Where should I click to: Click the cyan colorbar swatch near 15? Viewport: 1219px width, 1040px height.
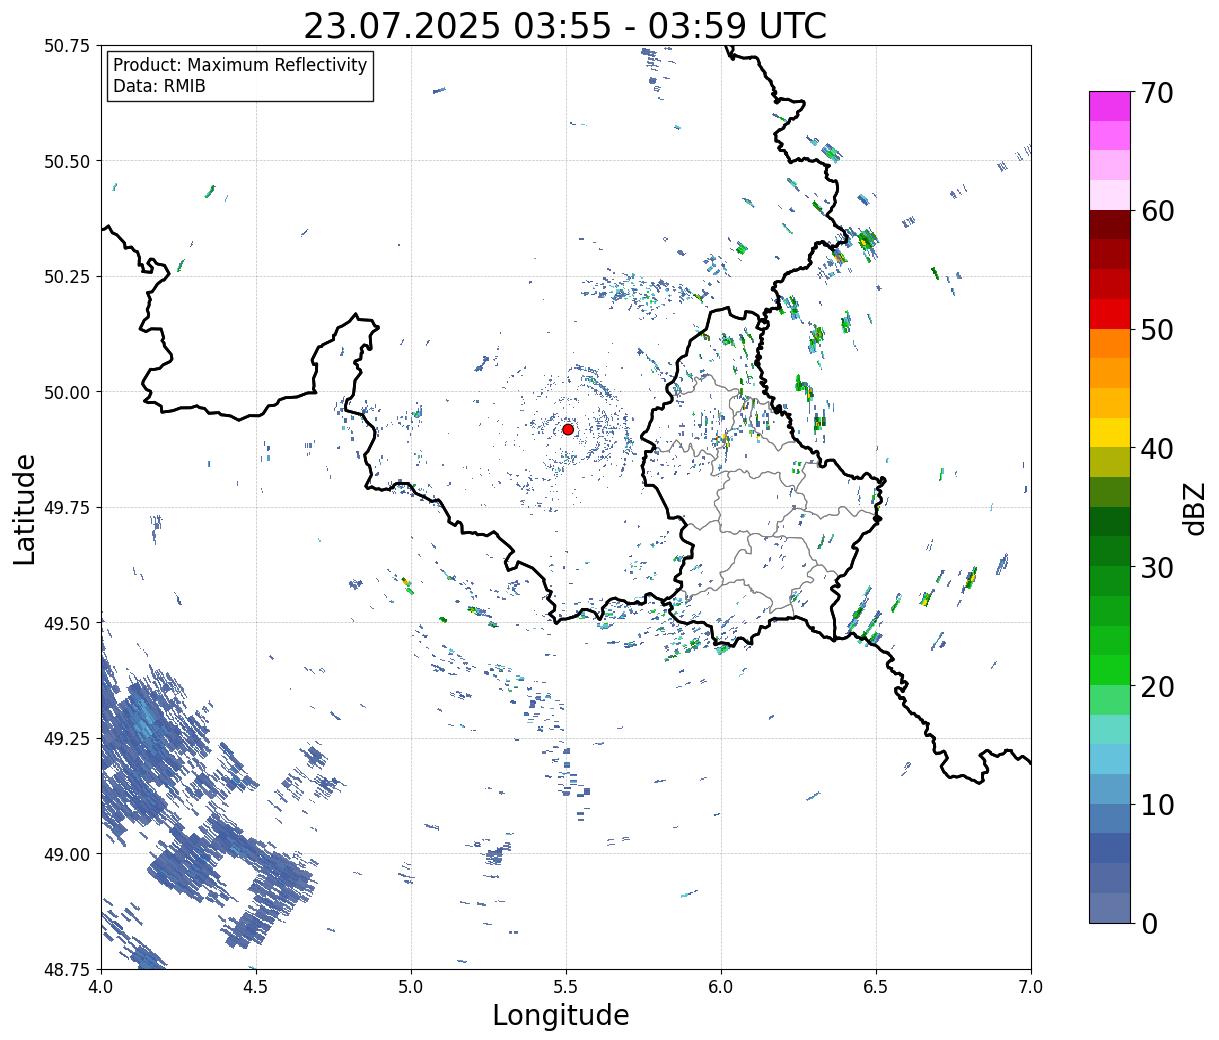click(x=1110, y=759)
